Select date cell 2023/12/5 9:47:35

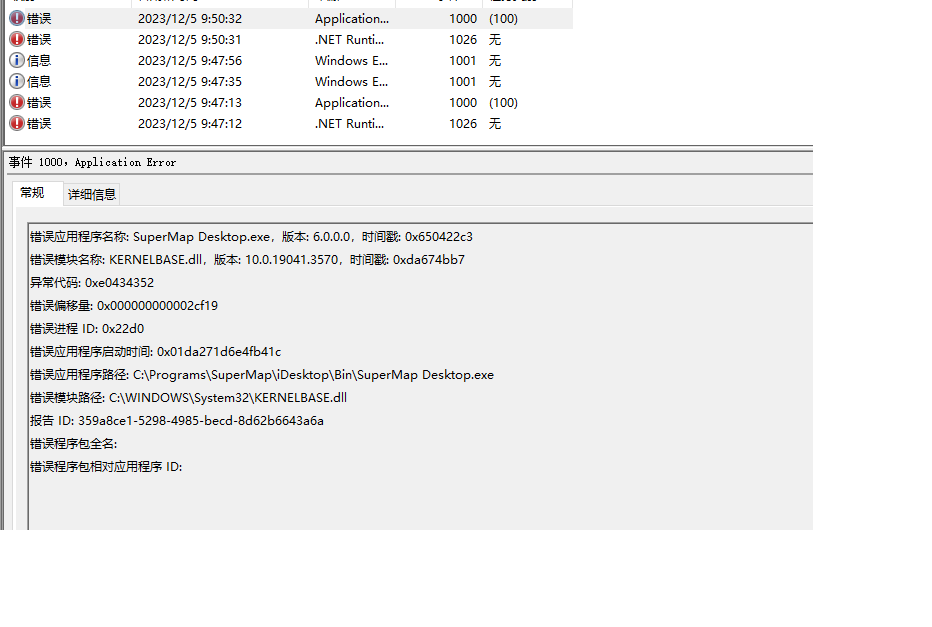click(190, 81)
